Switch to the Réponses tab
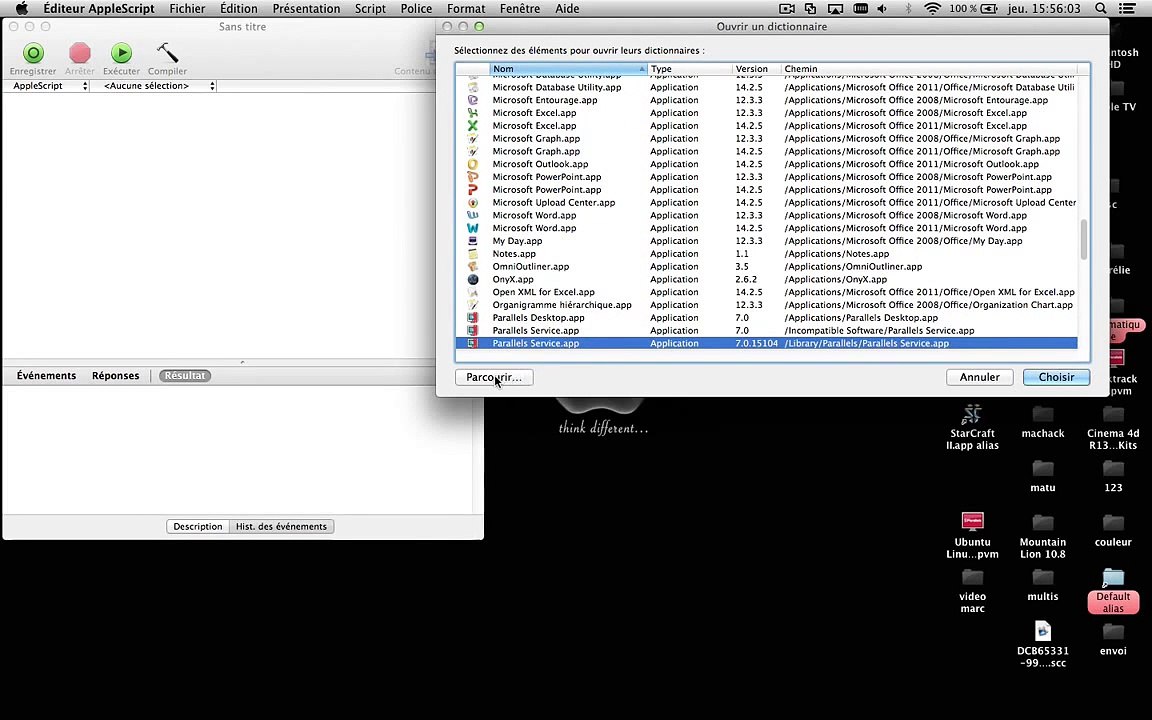1152x720 pixels. 115,375
